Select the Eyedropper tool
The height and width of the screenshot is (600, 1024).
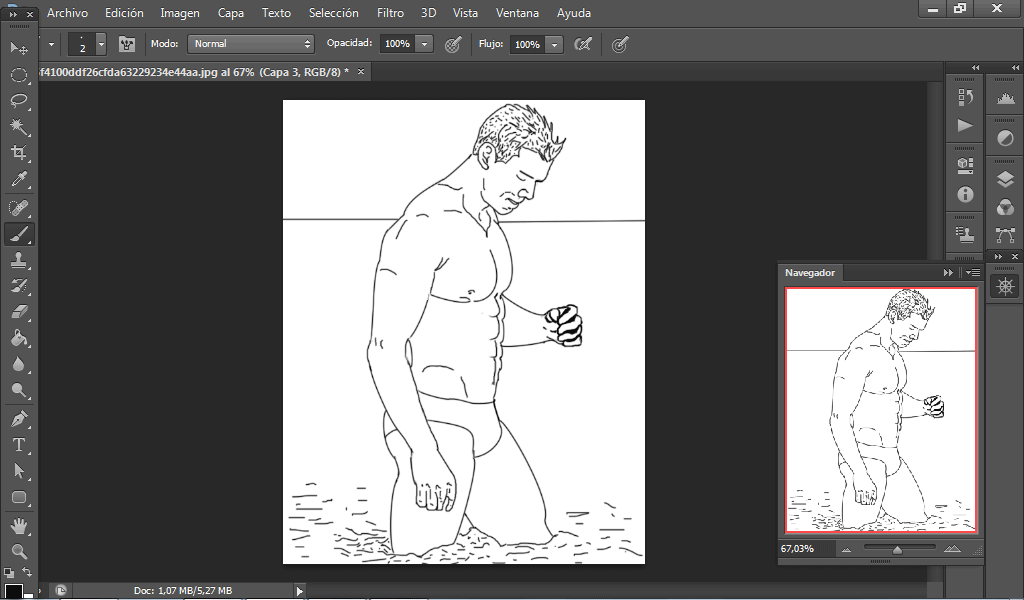point(19,179)
